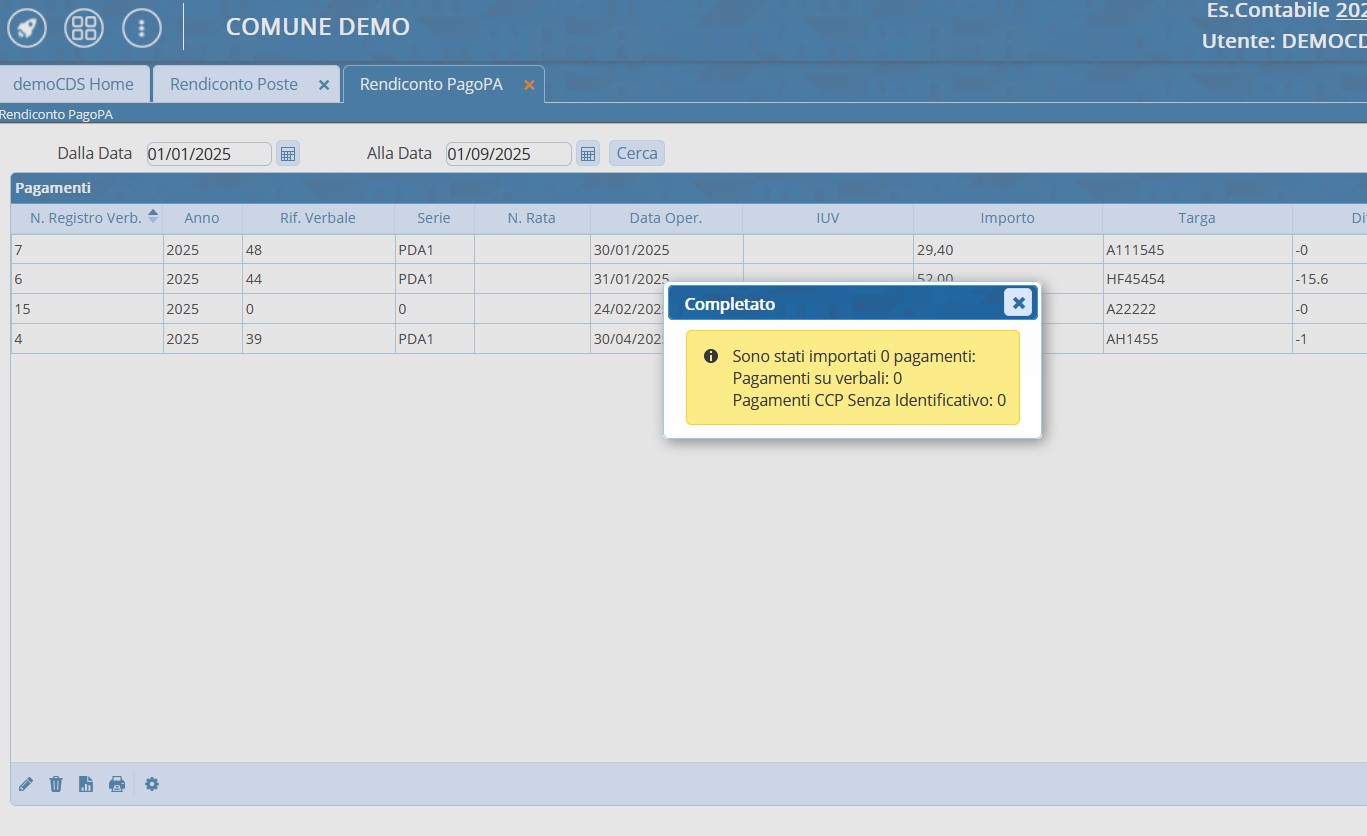Close the Completato dialog

coord(1018,302)
